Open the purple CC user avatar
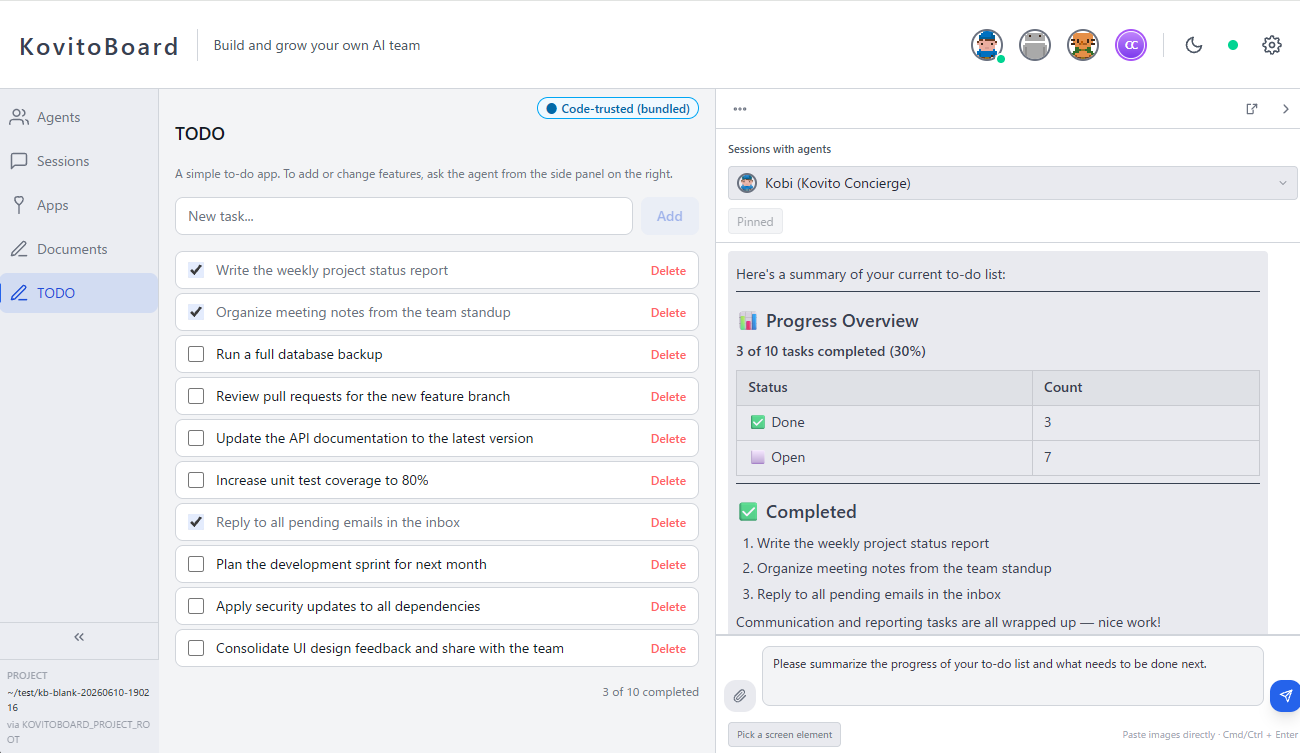 1131,45
